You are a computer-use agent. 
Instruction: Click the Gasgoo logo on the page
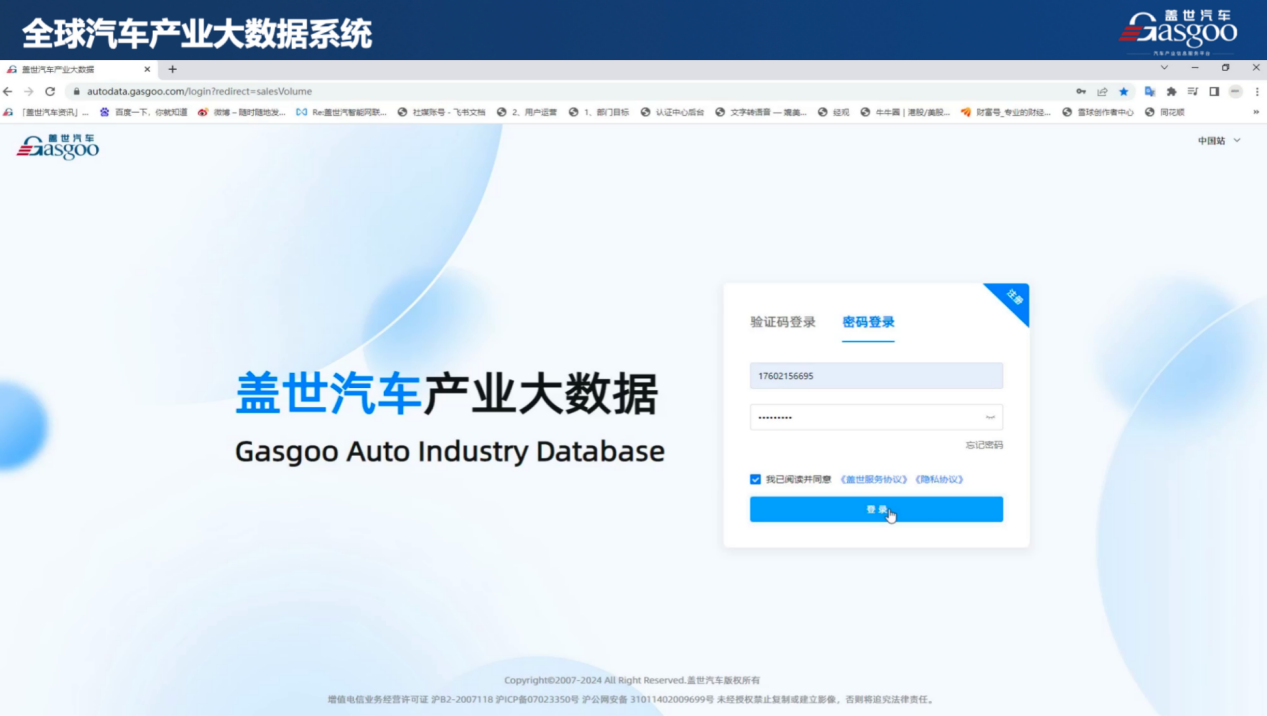[58, 147]
